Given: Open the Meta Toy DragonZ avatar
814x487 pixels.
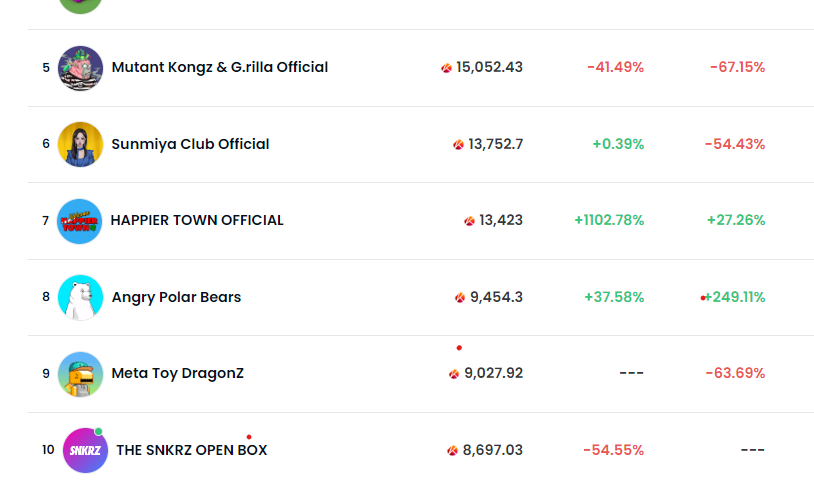Looking at the screenshot, I should coord(80,374).
